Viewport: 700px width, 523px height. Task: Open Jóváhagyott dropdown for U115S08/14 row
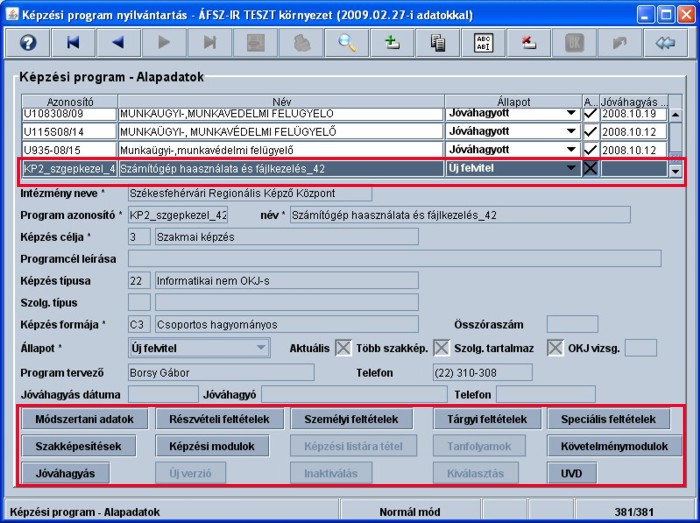pyautogui.click(x=571, y=132)
